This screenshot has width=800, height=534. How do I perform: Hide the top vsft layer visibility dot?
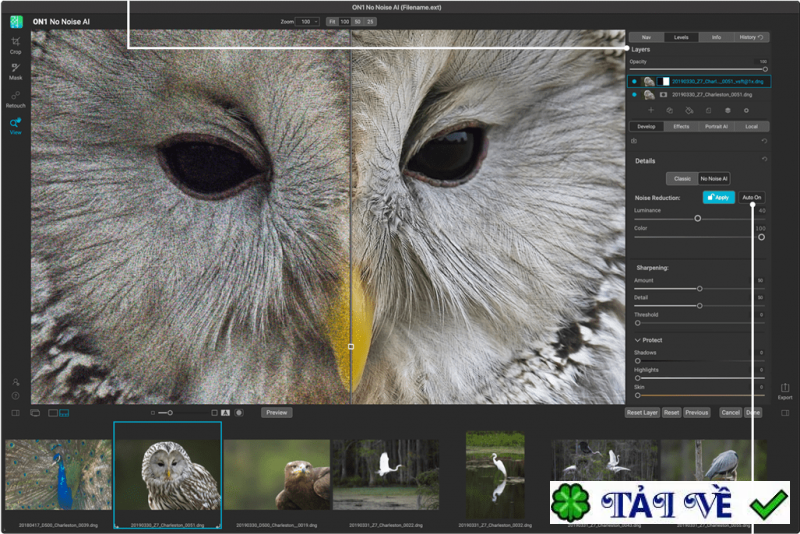tap(635, 81)
